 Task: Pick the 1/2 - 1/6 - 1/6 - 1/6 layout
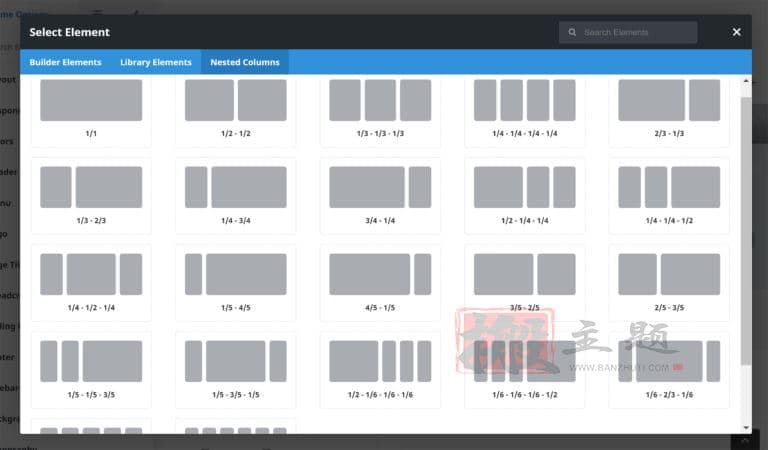(380, 370)
